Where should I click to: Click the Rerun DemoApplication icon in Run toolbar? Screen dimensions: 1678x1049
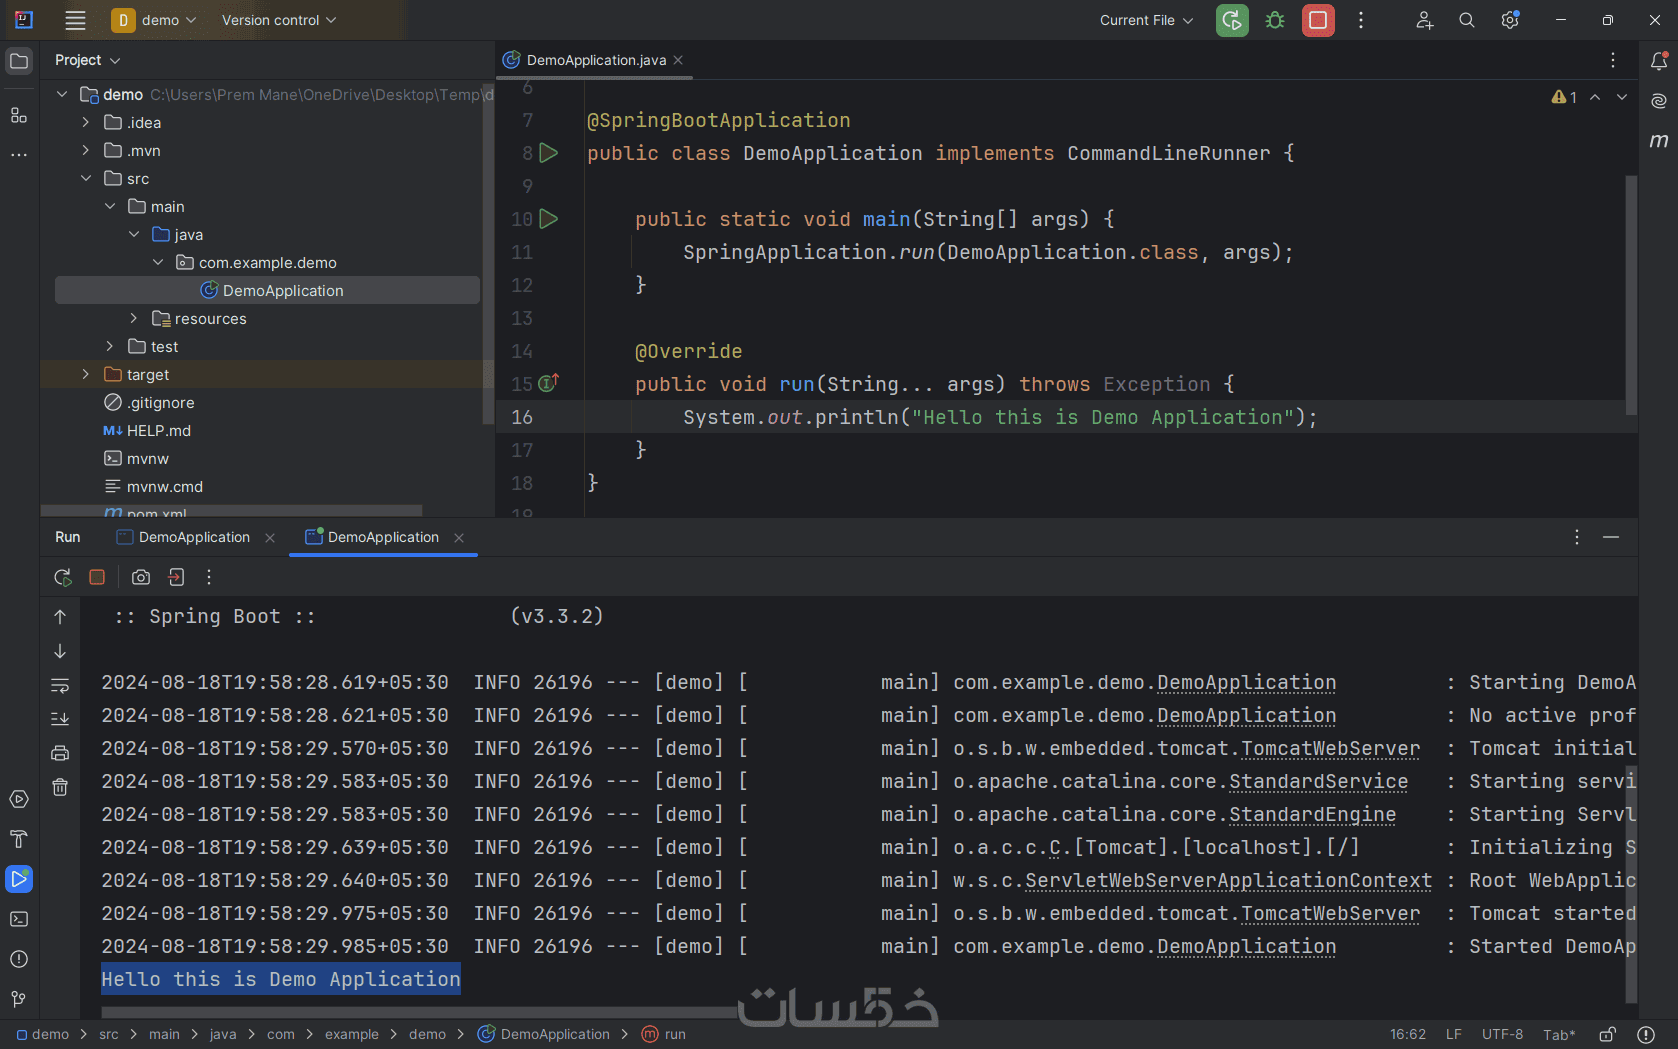point(62,577)
